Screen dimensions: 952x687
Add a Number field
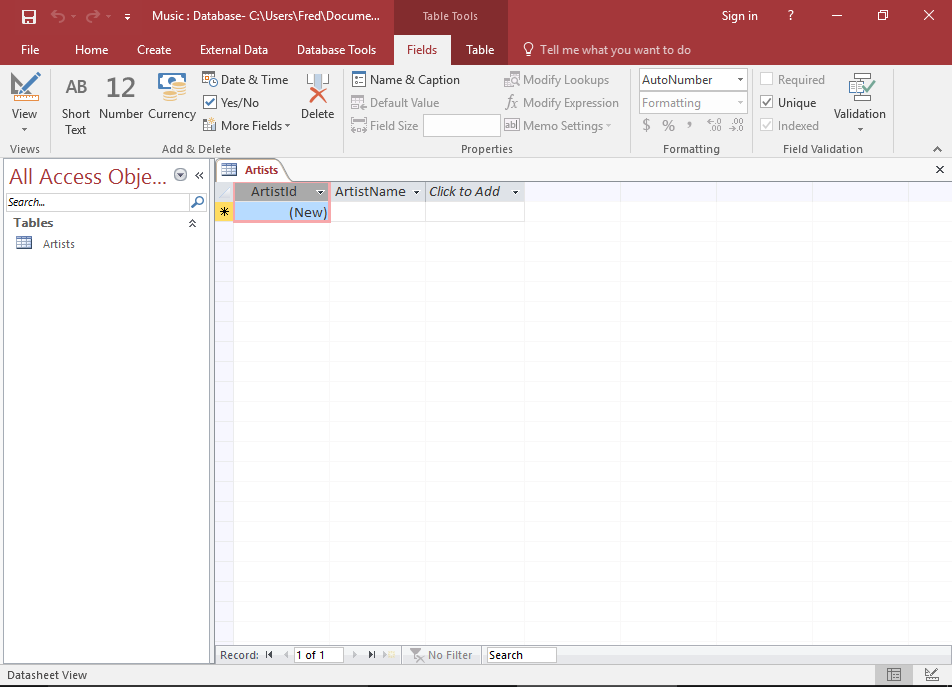pyautogui.click(x=121, y=97)
